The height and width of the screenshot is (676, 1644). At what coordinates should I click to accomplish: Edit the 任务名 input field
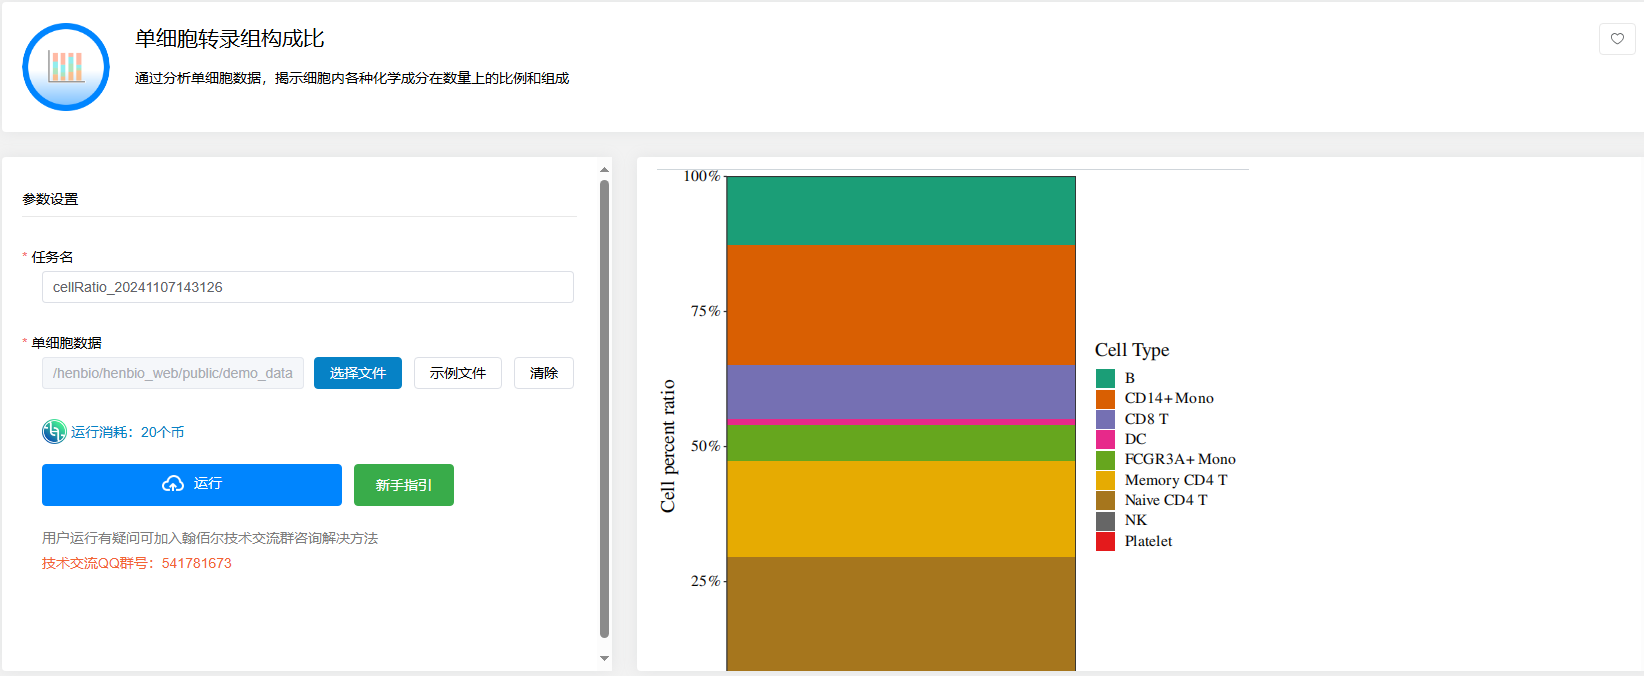tap(308, 287)
